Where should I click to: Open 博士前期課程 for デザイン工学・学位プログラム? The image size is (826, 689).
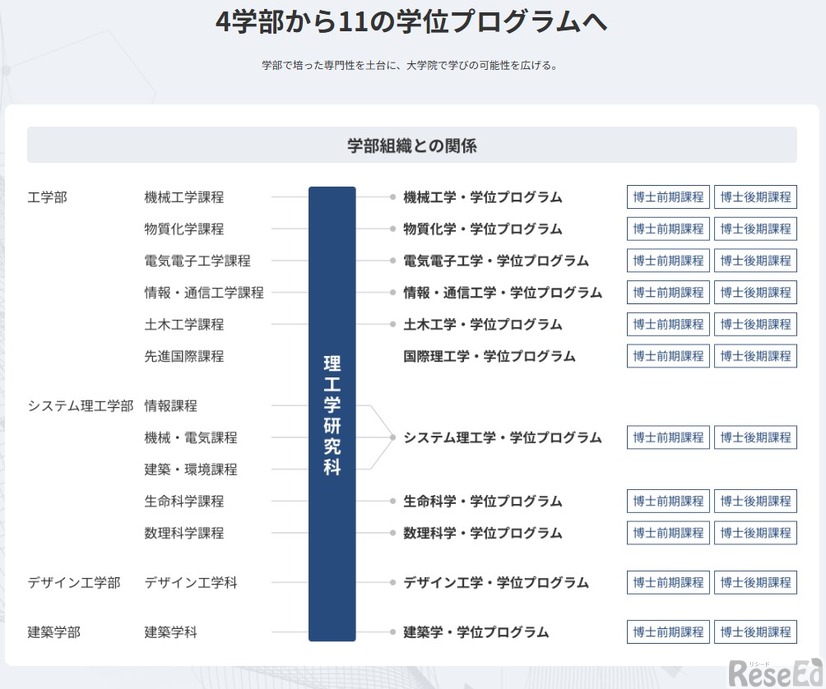click(668, 582)
